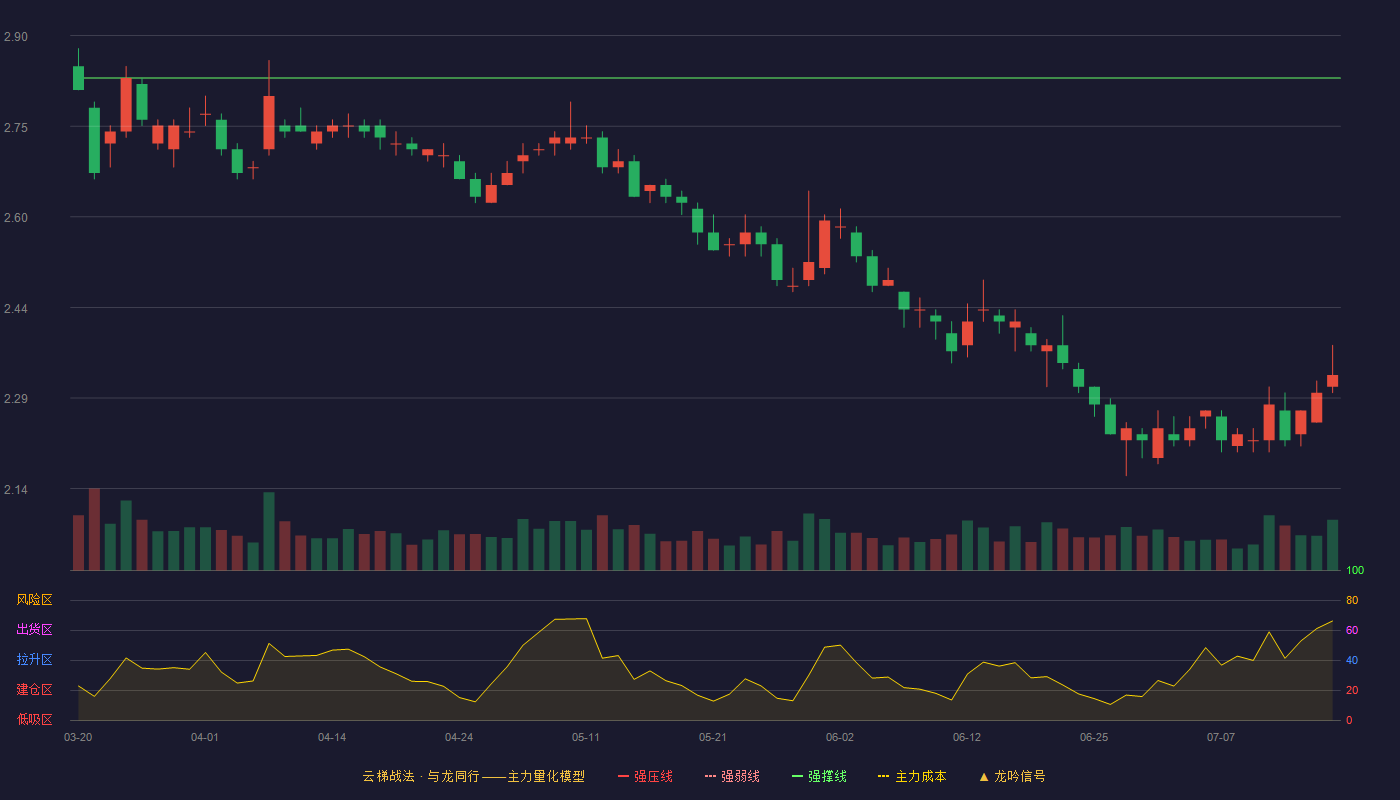The image size is (1400, 800).
Task: Click the 07-07 date axis marker
Action: [x=1221, y=737]
